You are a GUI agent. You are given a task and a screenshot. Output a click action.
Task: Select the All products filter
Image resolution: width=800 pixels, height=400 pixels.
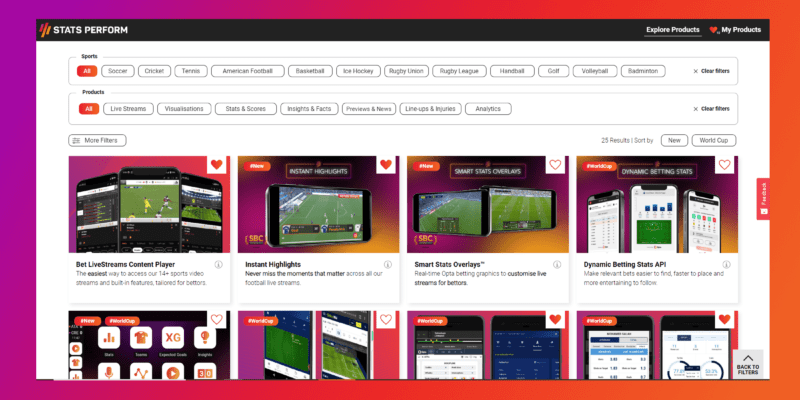coord(89,109)
